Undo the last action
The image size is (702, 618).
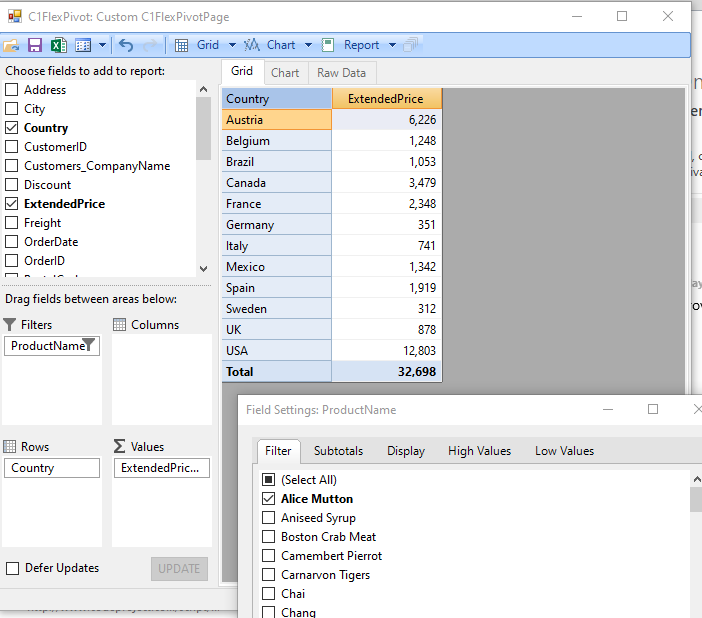click(126, 45)
